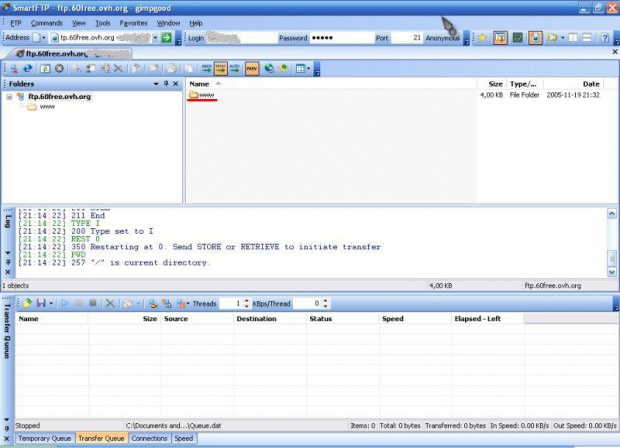The width and height of the screenshot is (620, 448).
Task: Open the address history dropdown arrow
Action: pos(155,38)
